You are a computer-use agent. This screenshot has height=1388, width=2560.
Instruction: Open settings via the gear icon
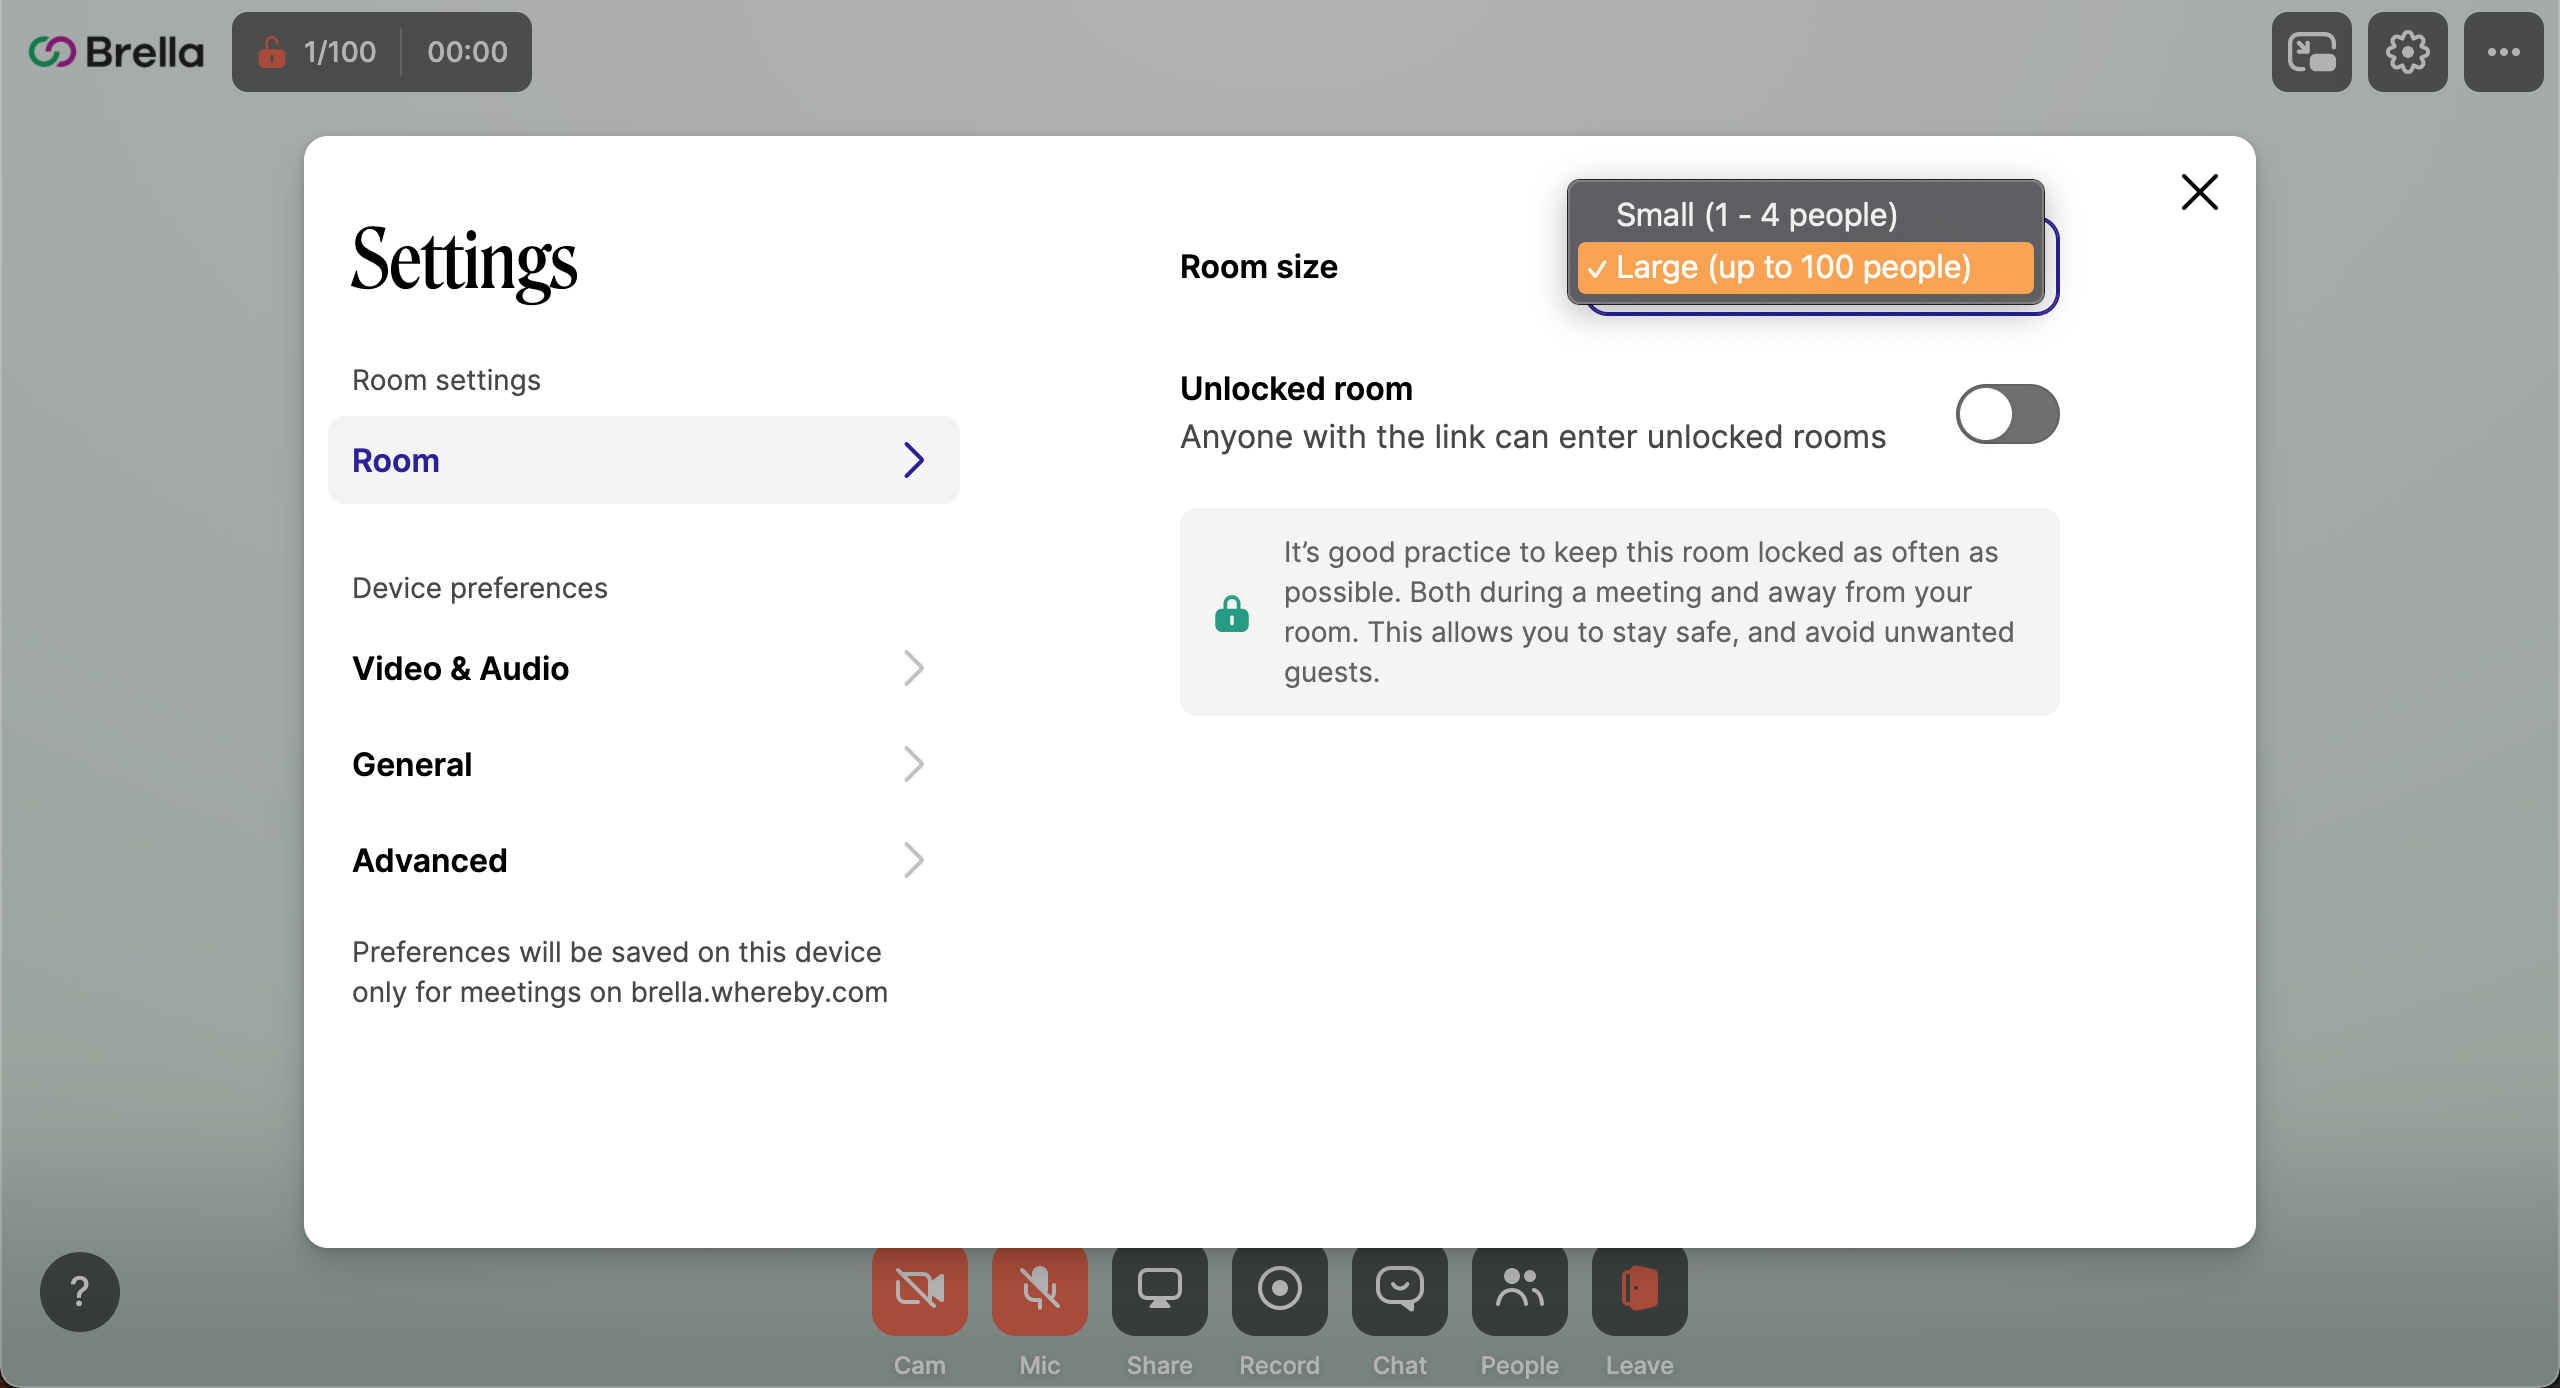click(2407, 52)
